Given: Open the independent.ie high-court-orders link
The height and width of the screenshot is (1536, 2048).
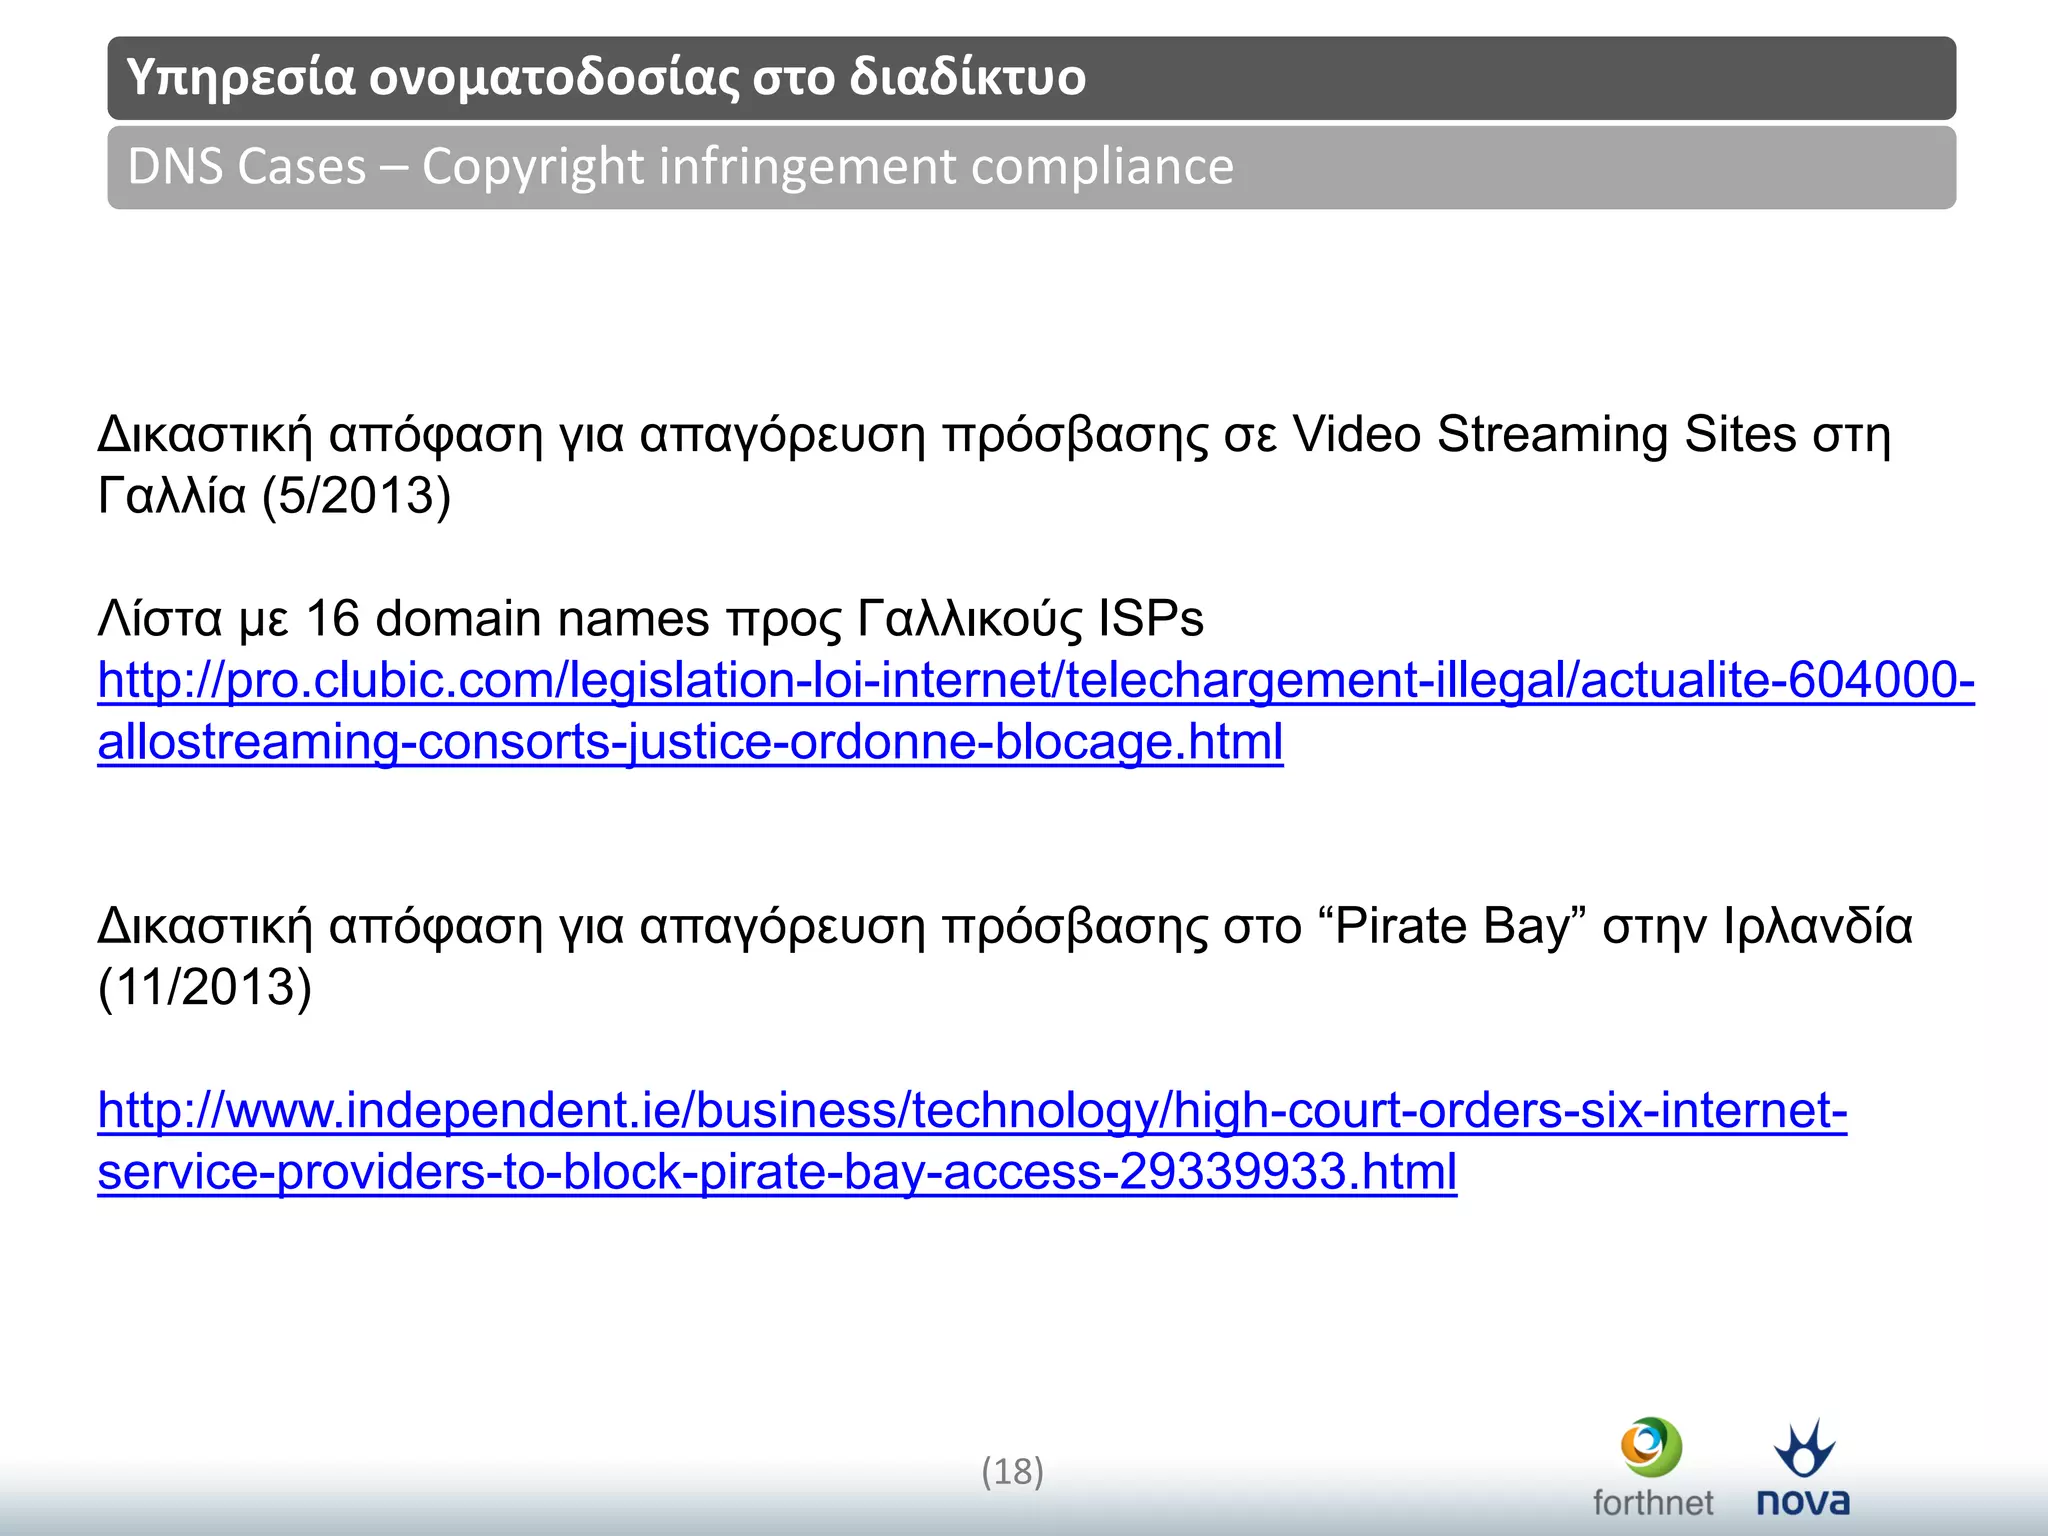Looking at the screenshot, I should (x=972, y=1141).
